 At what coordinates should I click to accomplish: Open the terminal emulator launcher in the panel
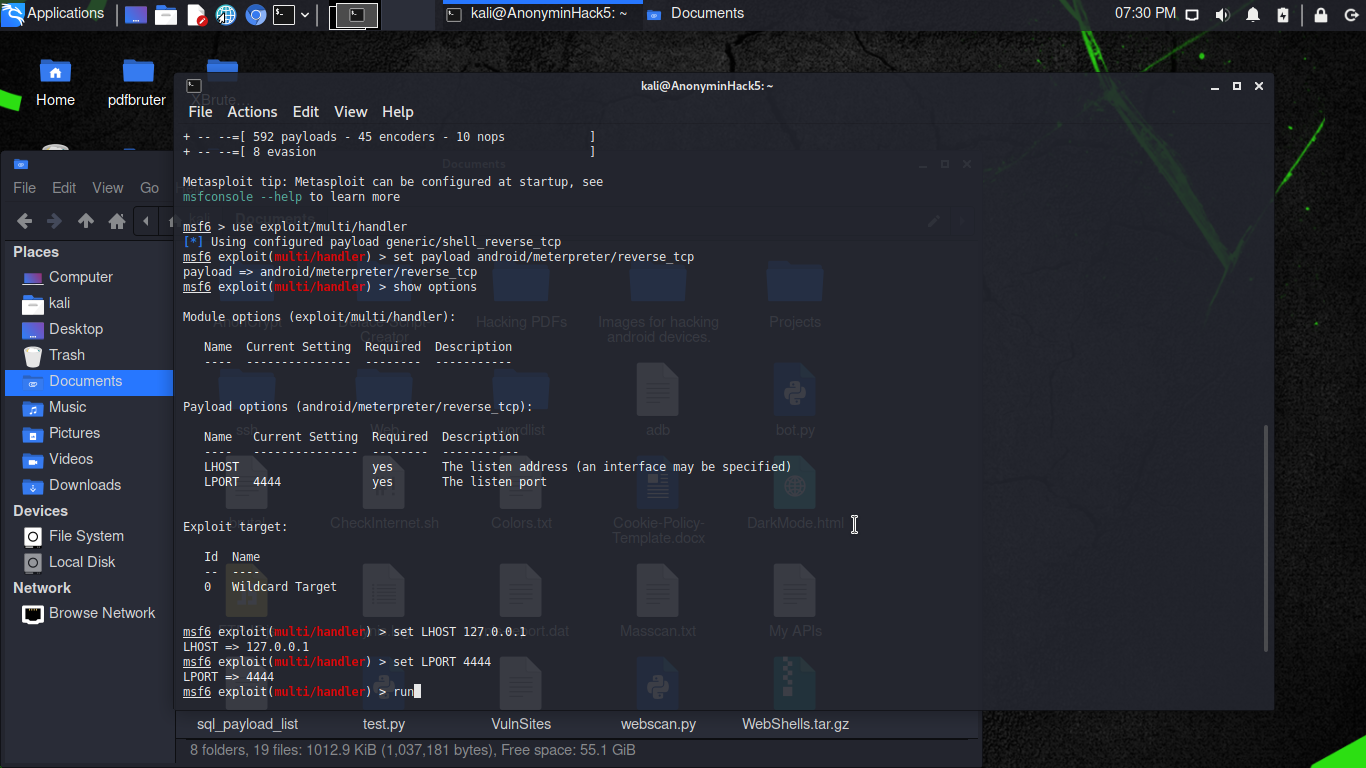pyautogui.click(x=285, y=15)
